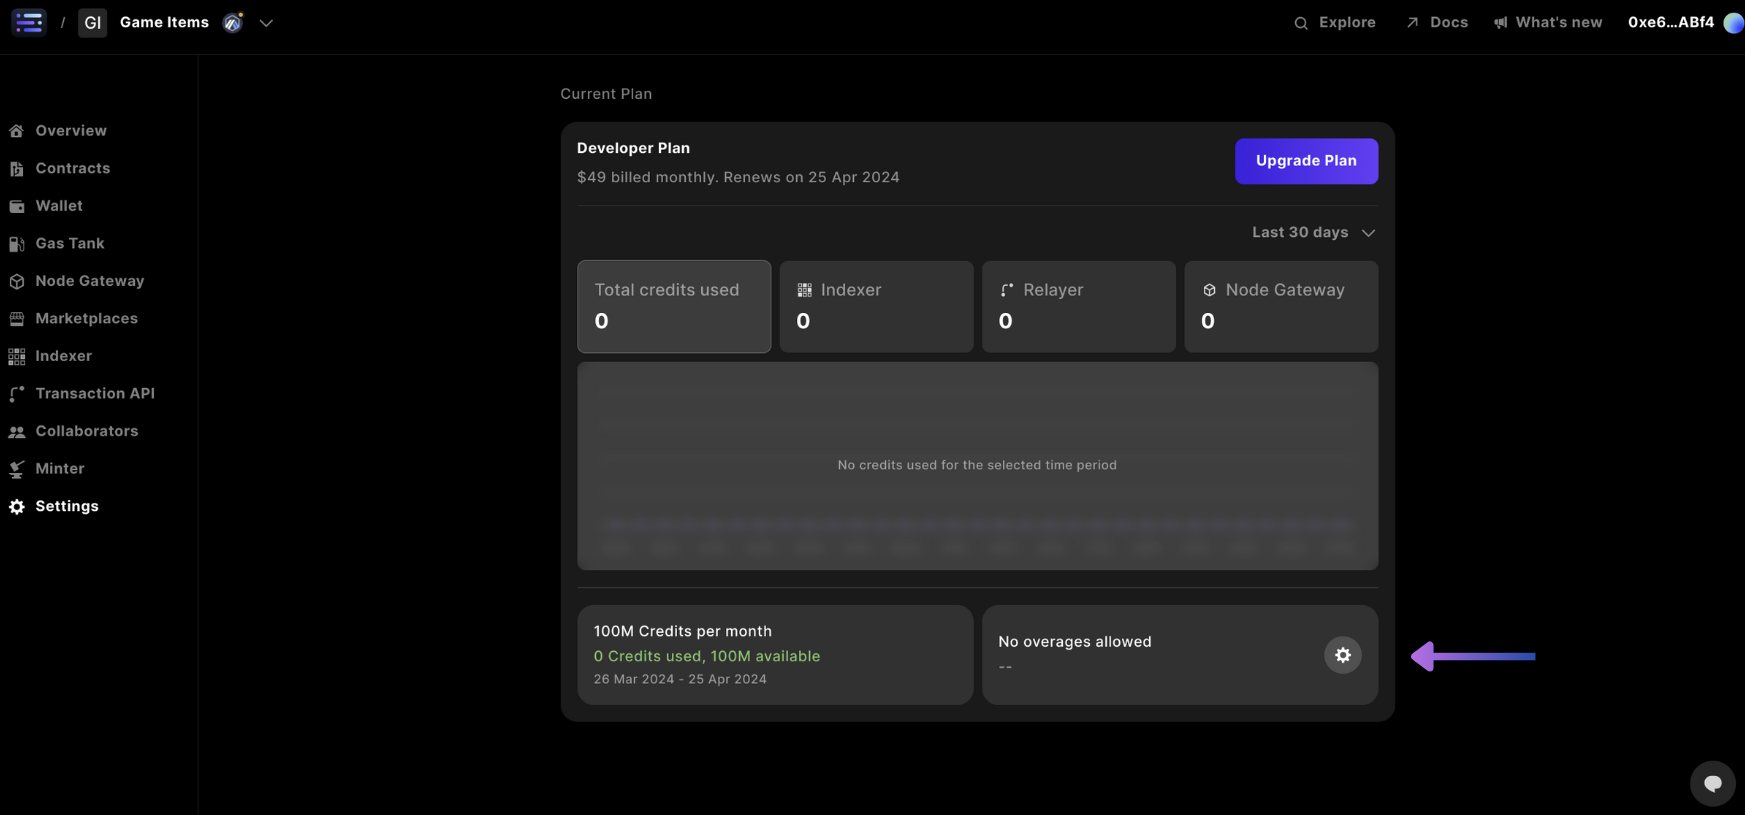Image resolution: width=1745 pixels, height=815 pixels.
Task: Click the Current Plan section heading
Action: [x=606, y=94]
